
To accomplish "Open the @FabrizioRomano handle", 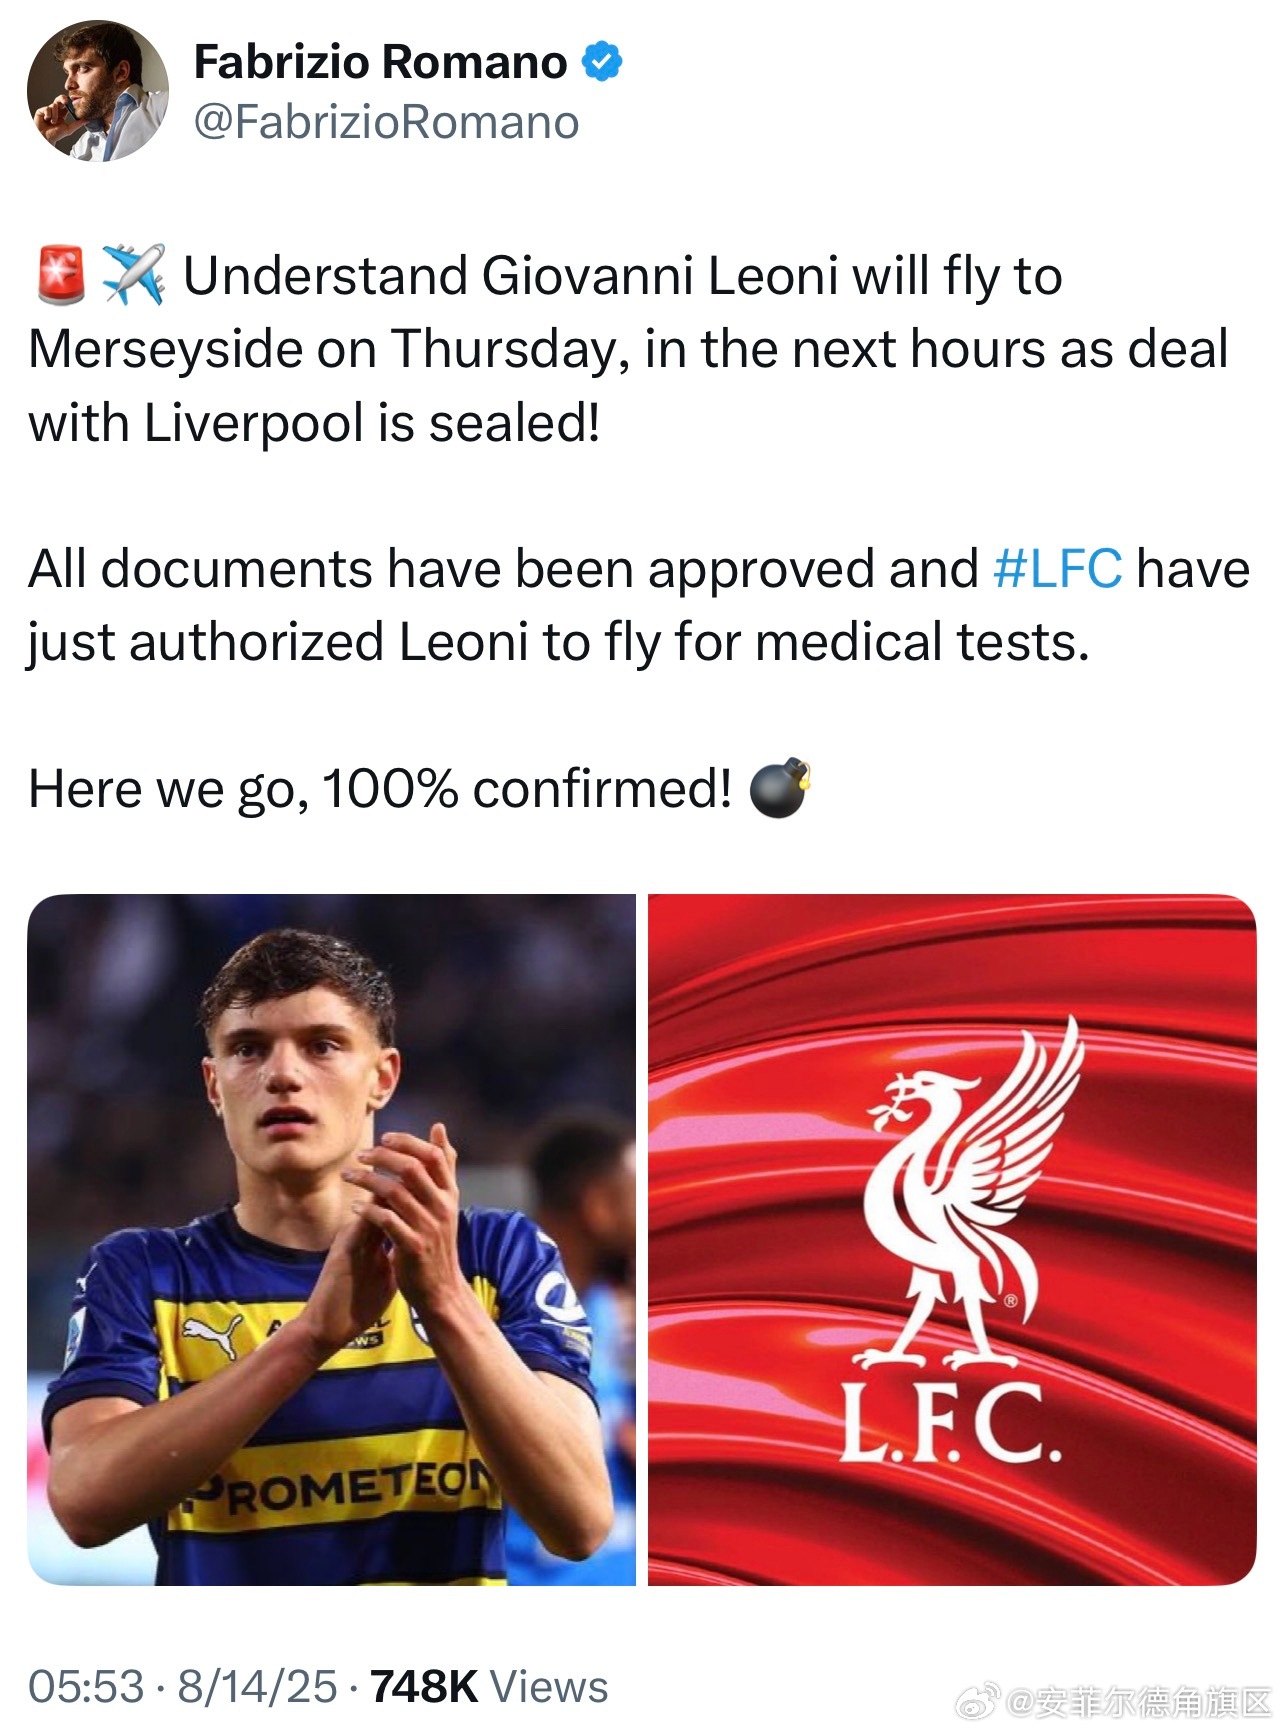I will tap(386, 123).
